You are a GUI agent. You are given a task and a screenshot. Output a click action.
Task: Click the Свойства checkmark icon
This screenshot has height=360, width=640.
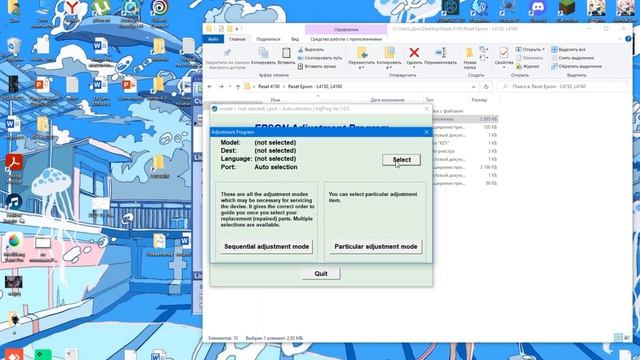tap(504, 53)
